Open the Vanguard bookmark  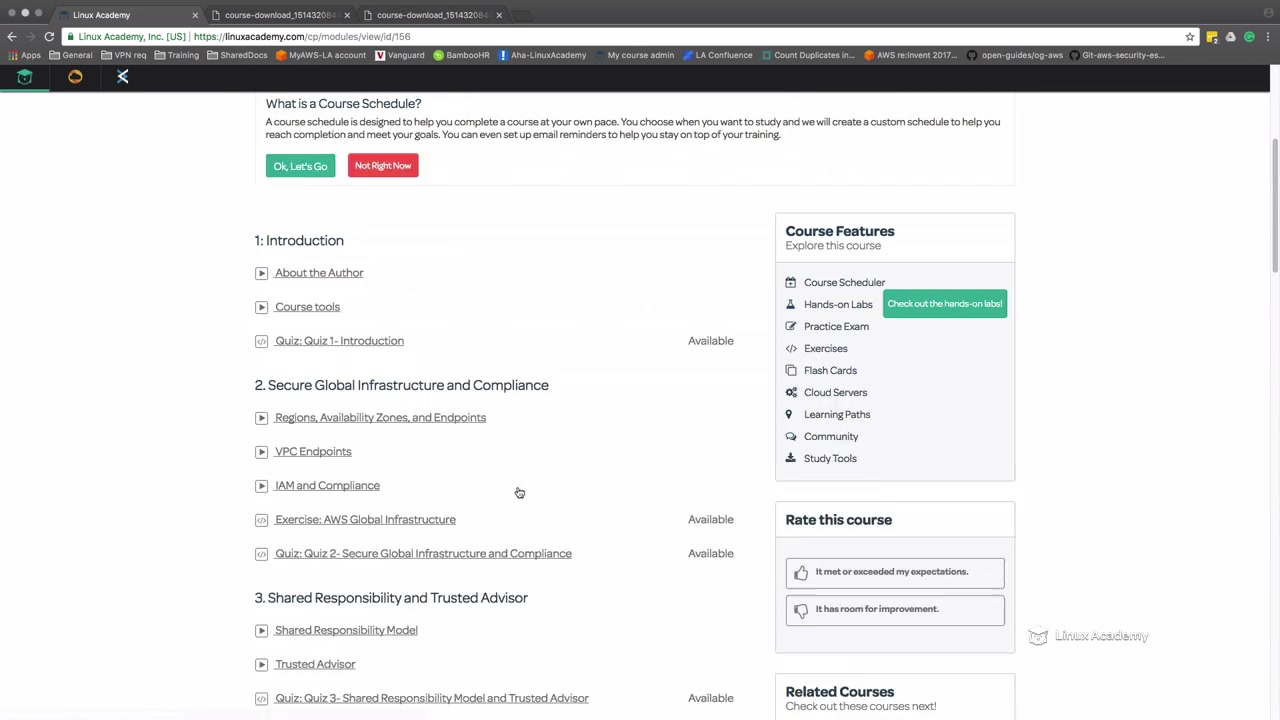pyautogui.click(x=400, y=55)
